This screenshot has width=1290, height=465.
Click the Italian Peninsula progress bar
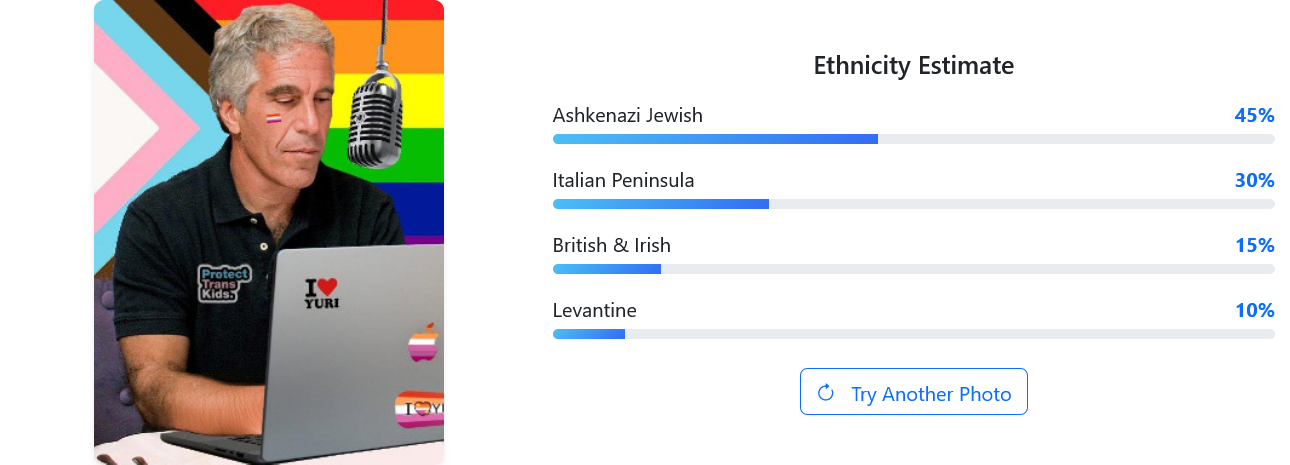tap(913, 204)
